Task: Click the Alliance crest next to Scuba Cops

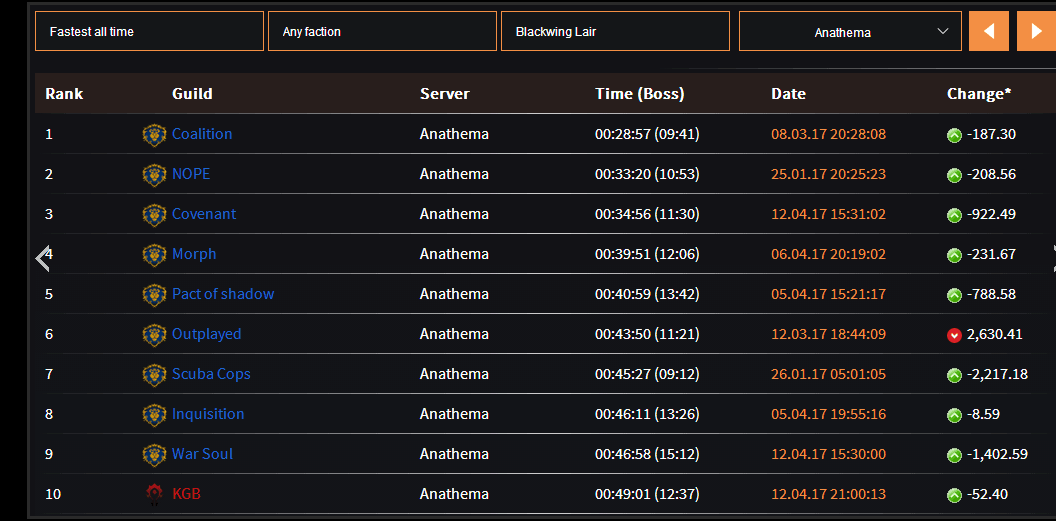Action: [154, 375]
